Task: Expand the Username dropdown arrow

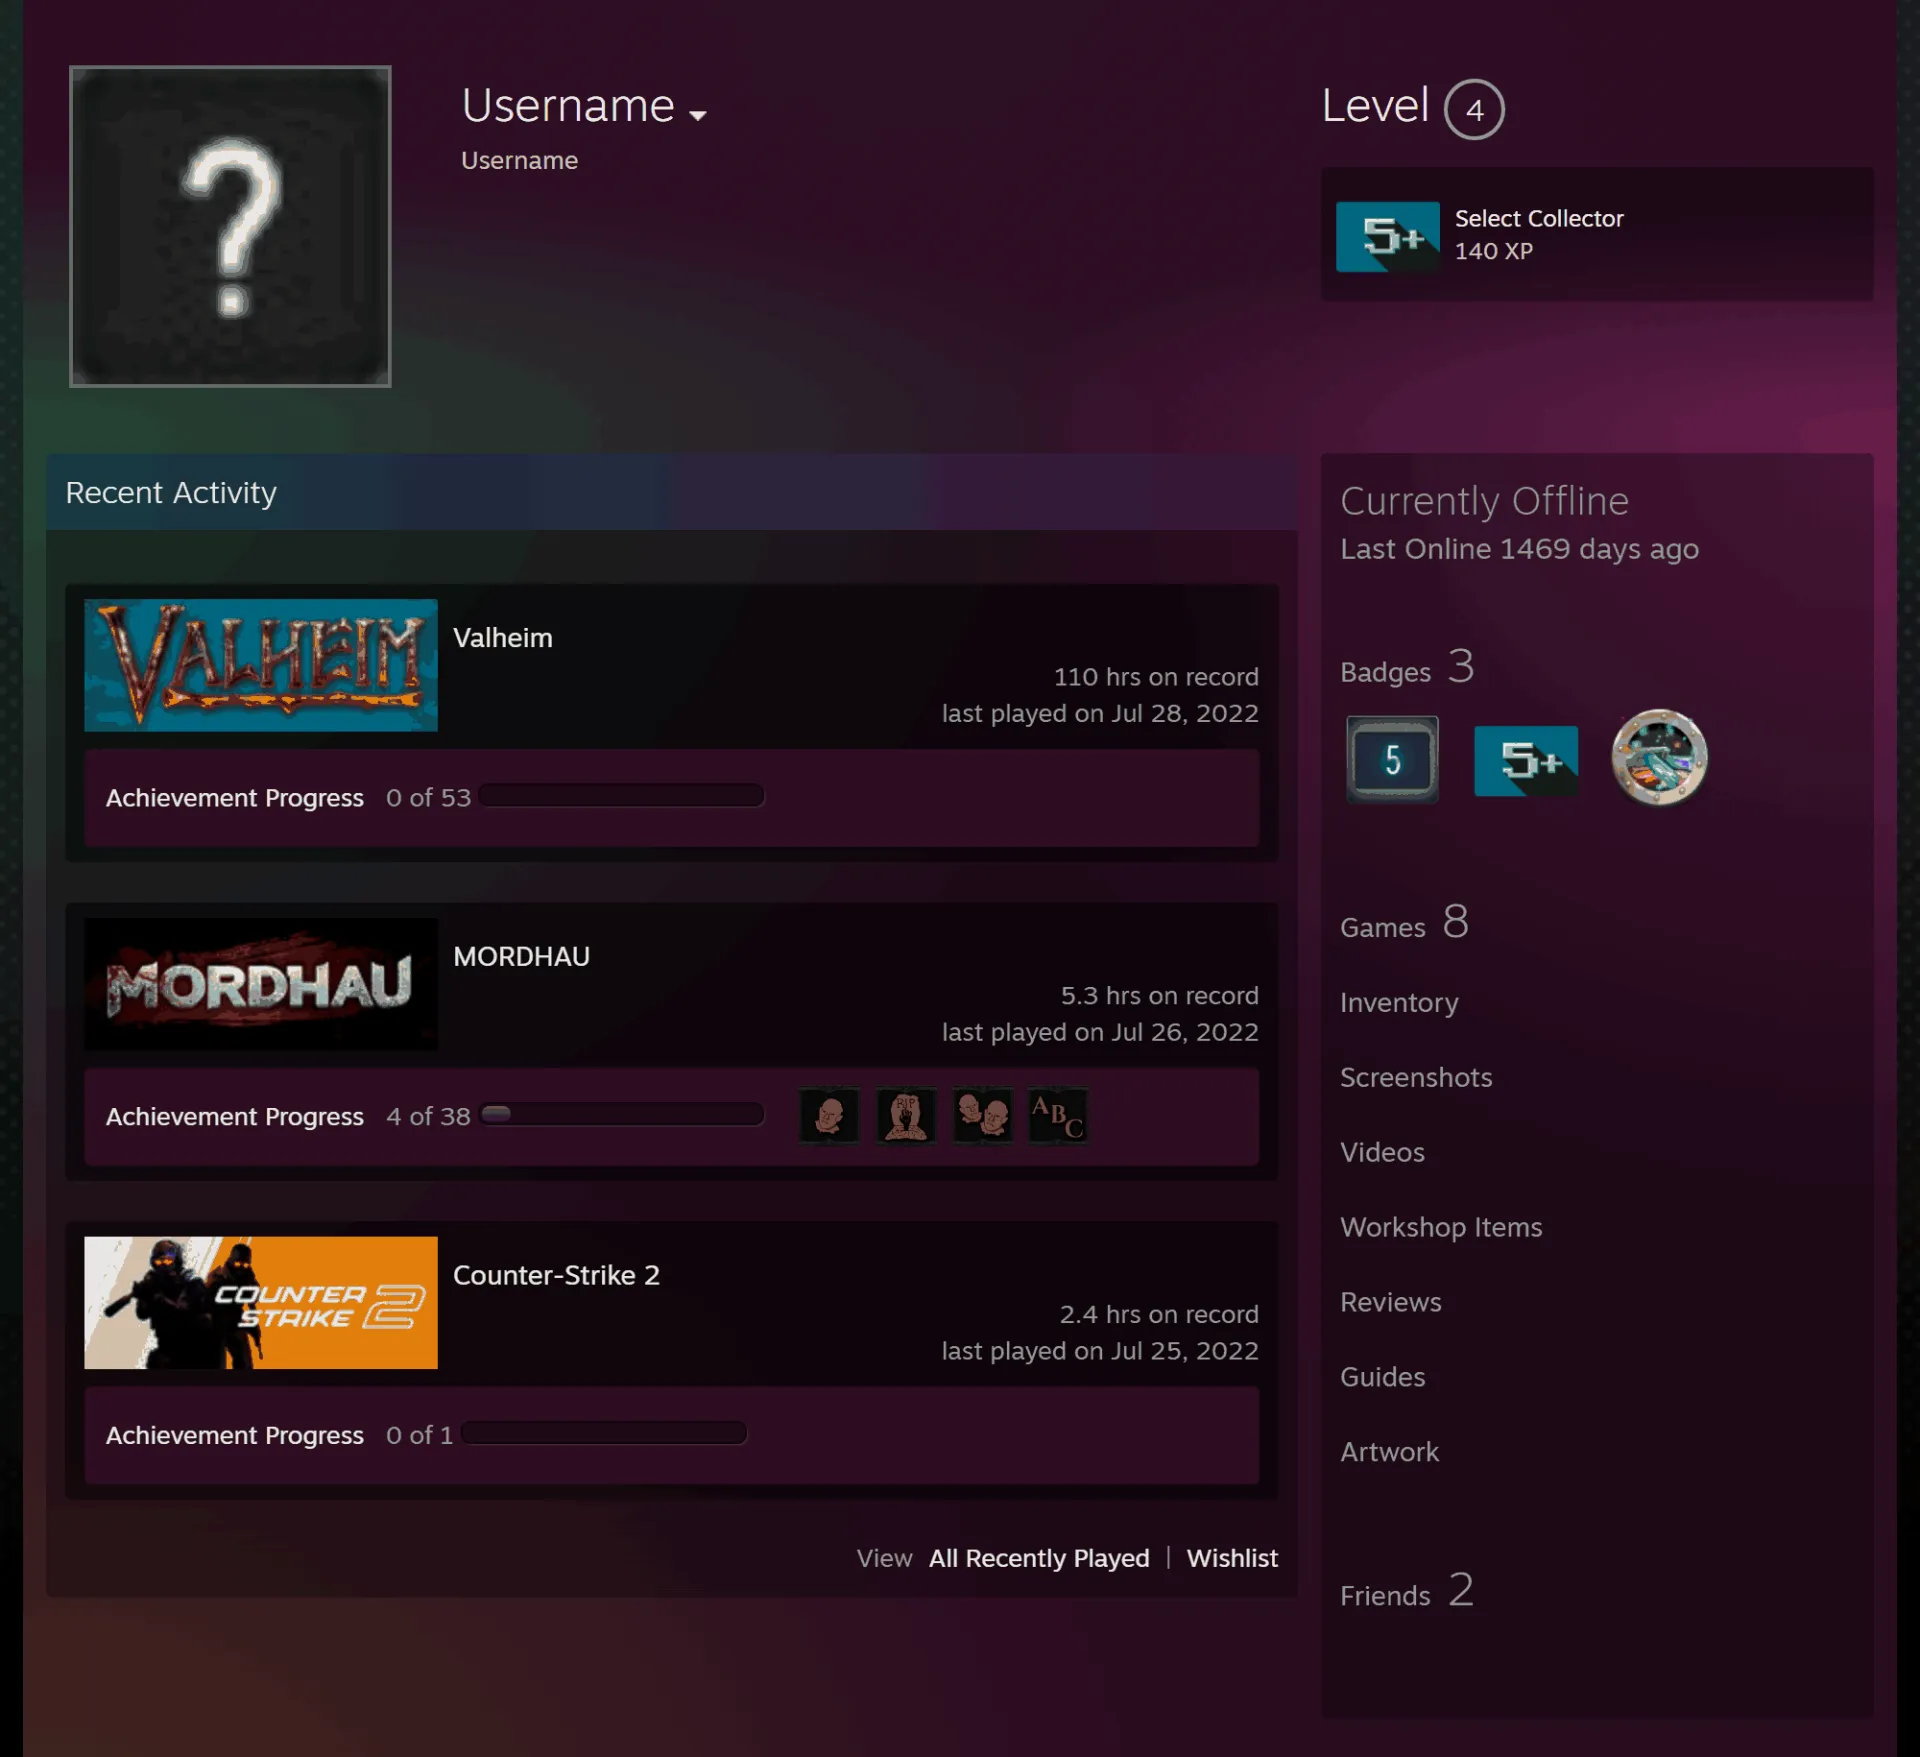Action: (698, 115)
